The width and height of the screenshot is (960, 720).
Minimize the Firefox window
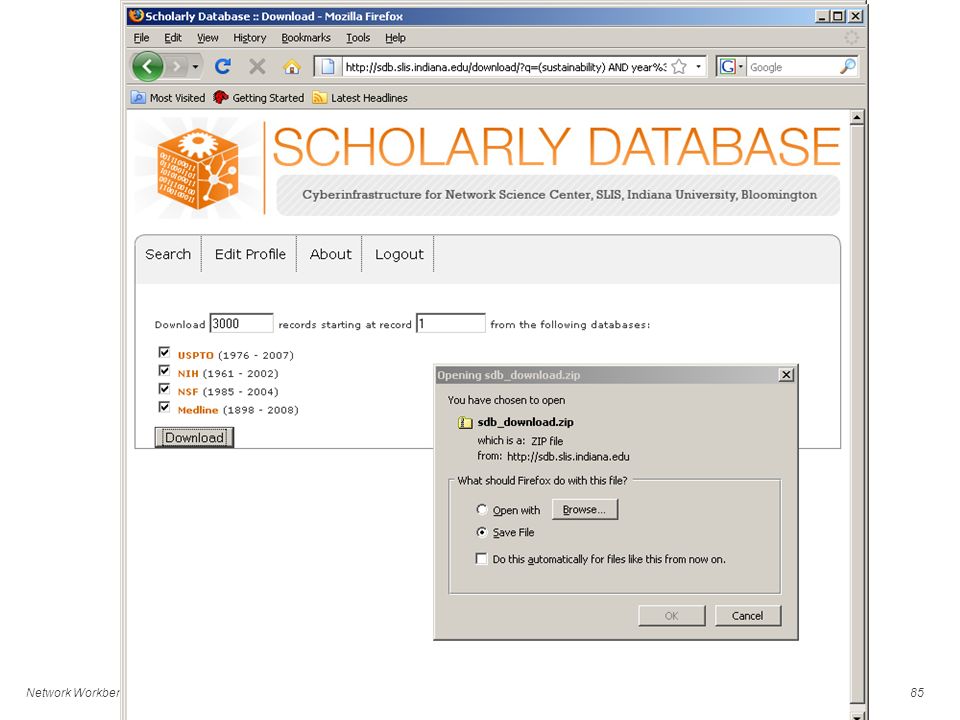point(822,16)
